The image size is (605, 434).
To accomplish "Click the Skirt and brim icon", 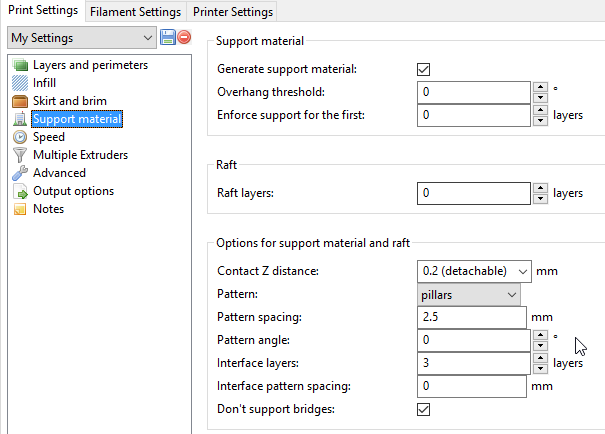I will 20,101.
